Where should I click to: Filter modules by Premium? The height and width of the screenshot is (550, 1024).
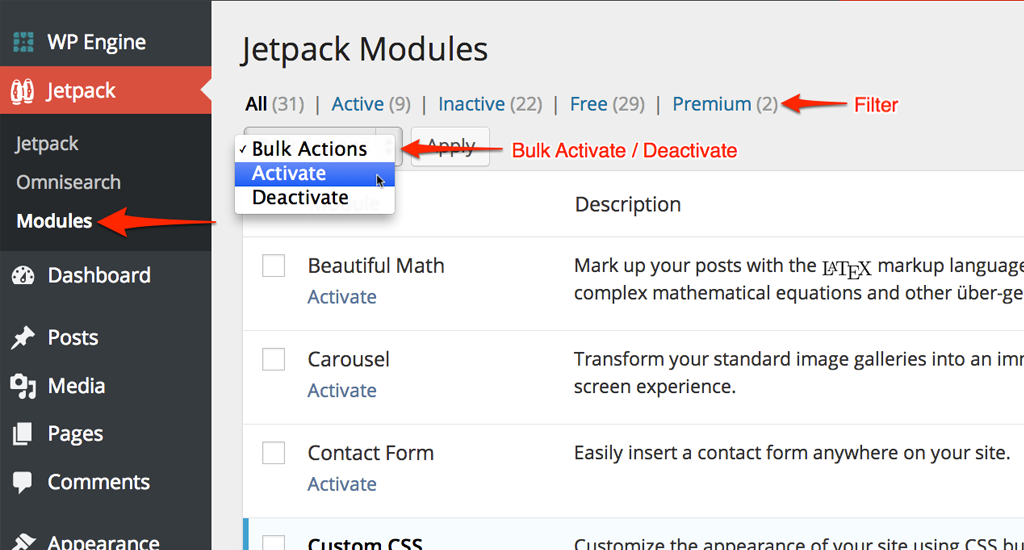(x=725, y=104)
